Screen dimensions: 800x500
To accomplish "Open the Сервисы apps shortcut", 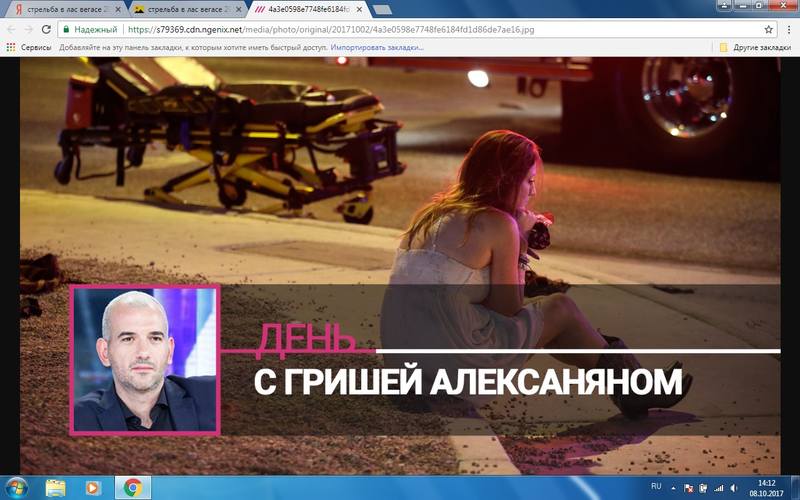I will click(29, 47).
